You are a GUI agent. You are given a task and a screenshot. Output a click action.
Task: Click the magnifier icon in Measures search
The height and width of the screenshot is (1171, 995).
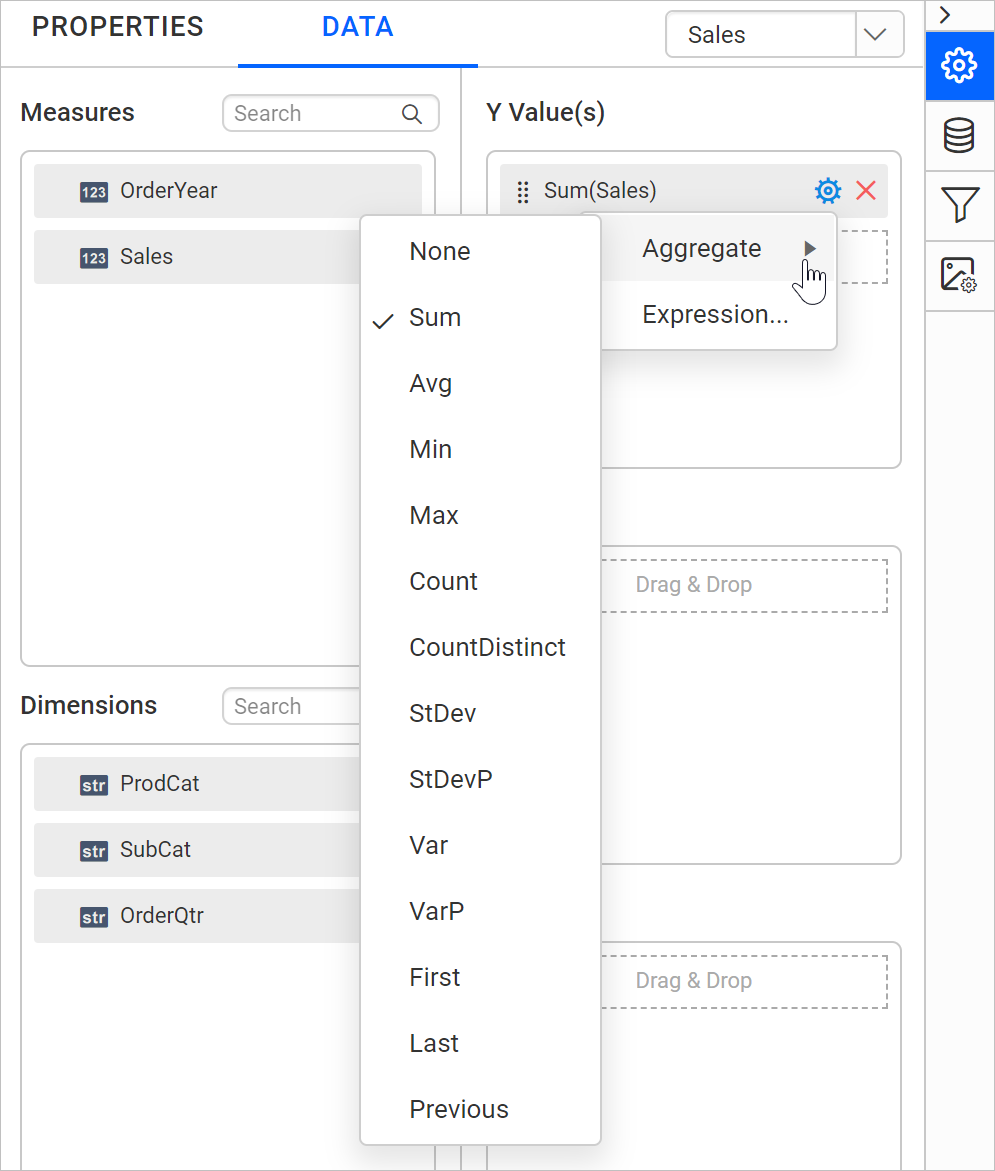click(x=411, y=113)
